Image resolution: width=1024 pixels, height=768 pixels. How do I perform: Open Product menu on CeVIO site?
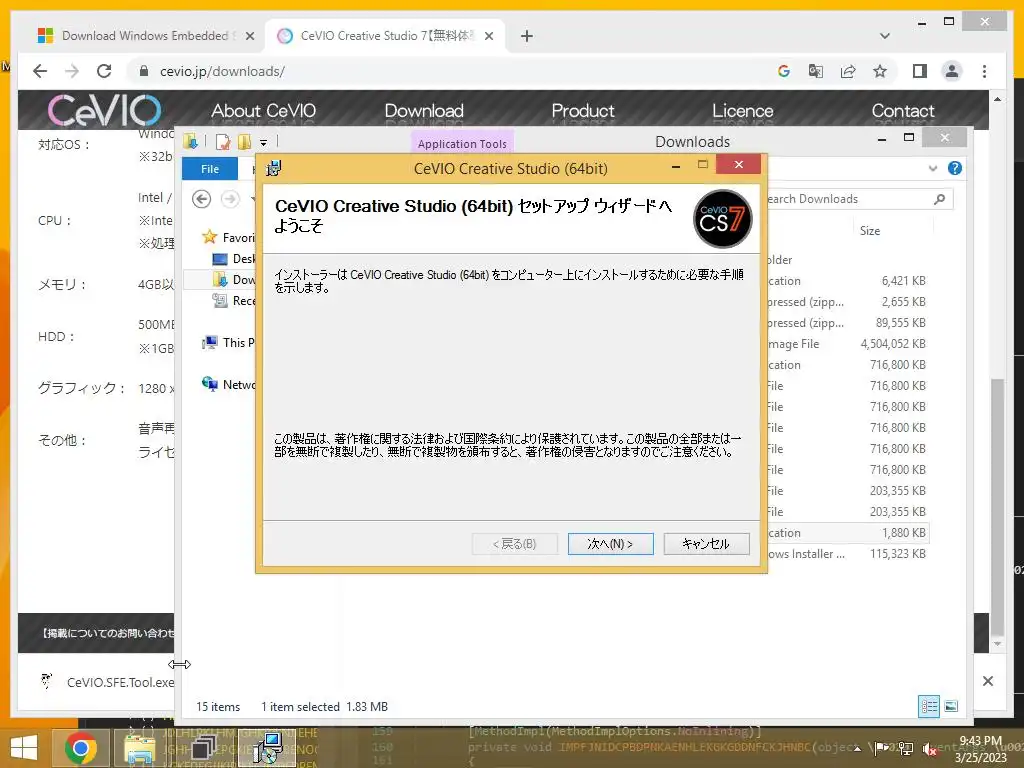(583, 110)
